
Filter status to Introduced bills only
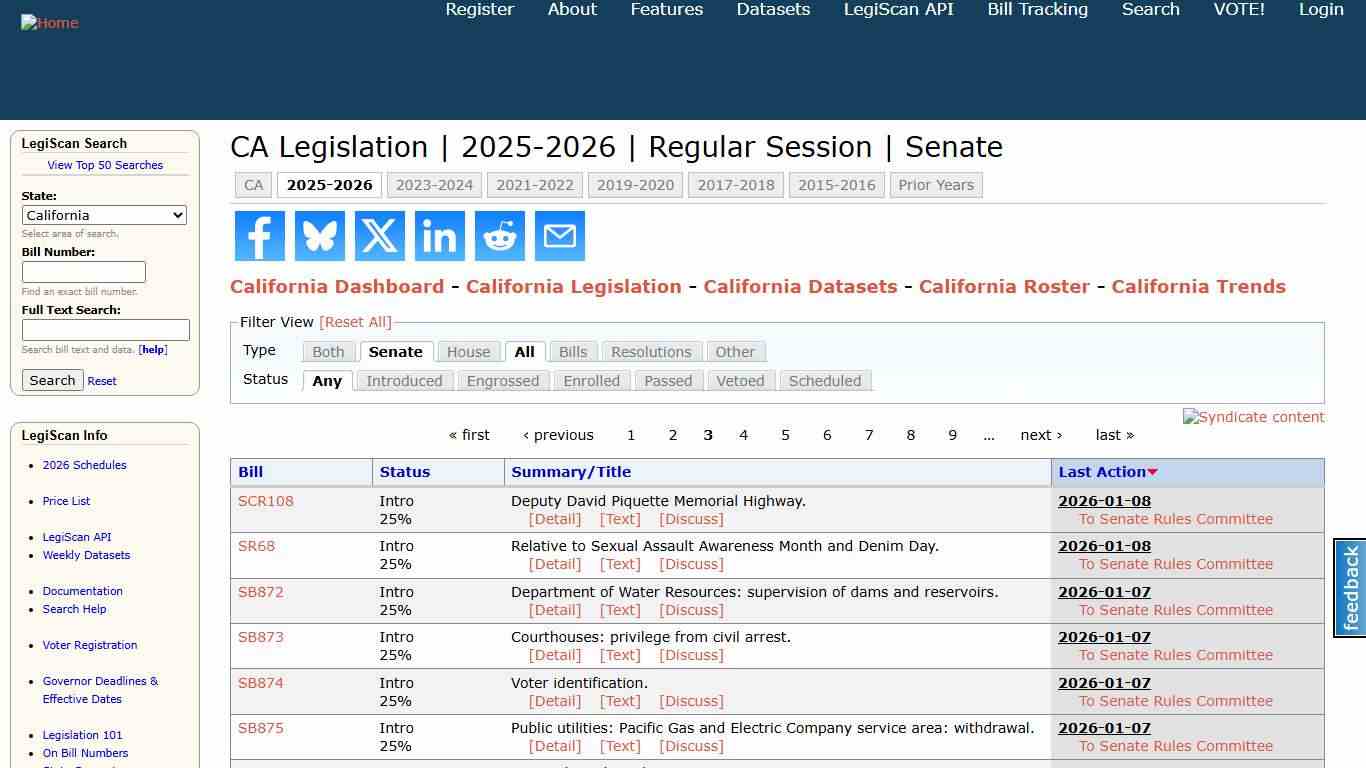pos(404,381)
